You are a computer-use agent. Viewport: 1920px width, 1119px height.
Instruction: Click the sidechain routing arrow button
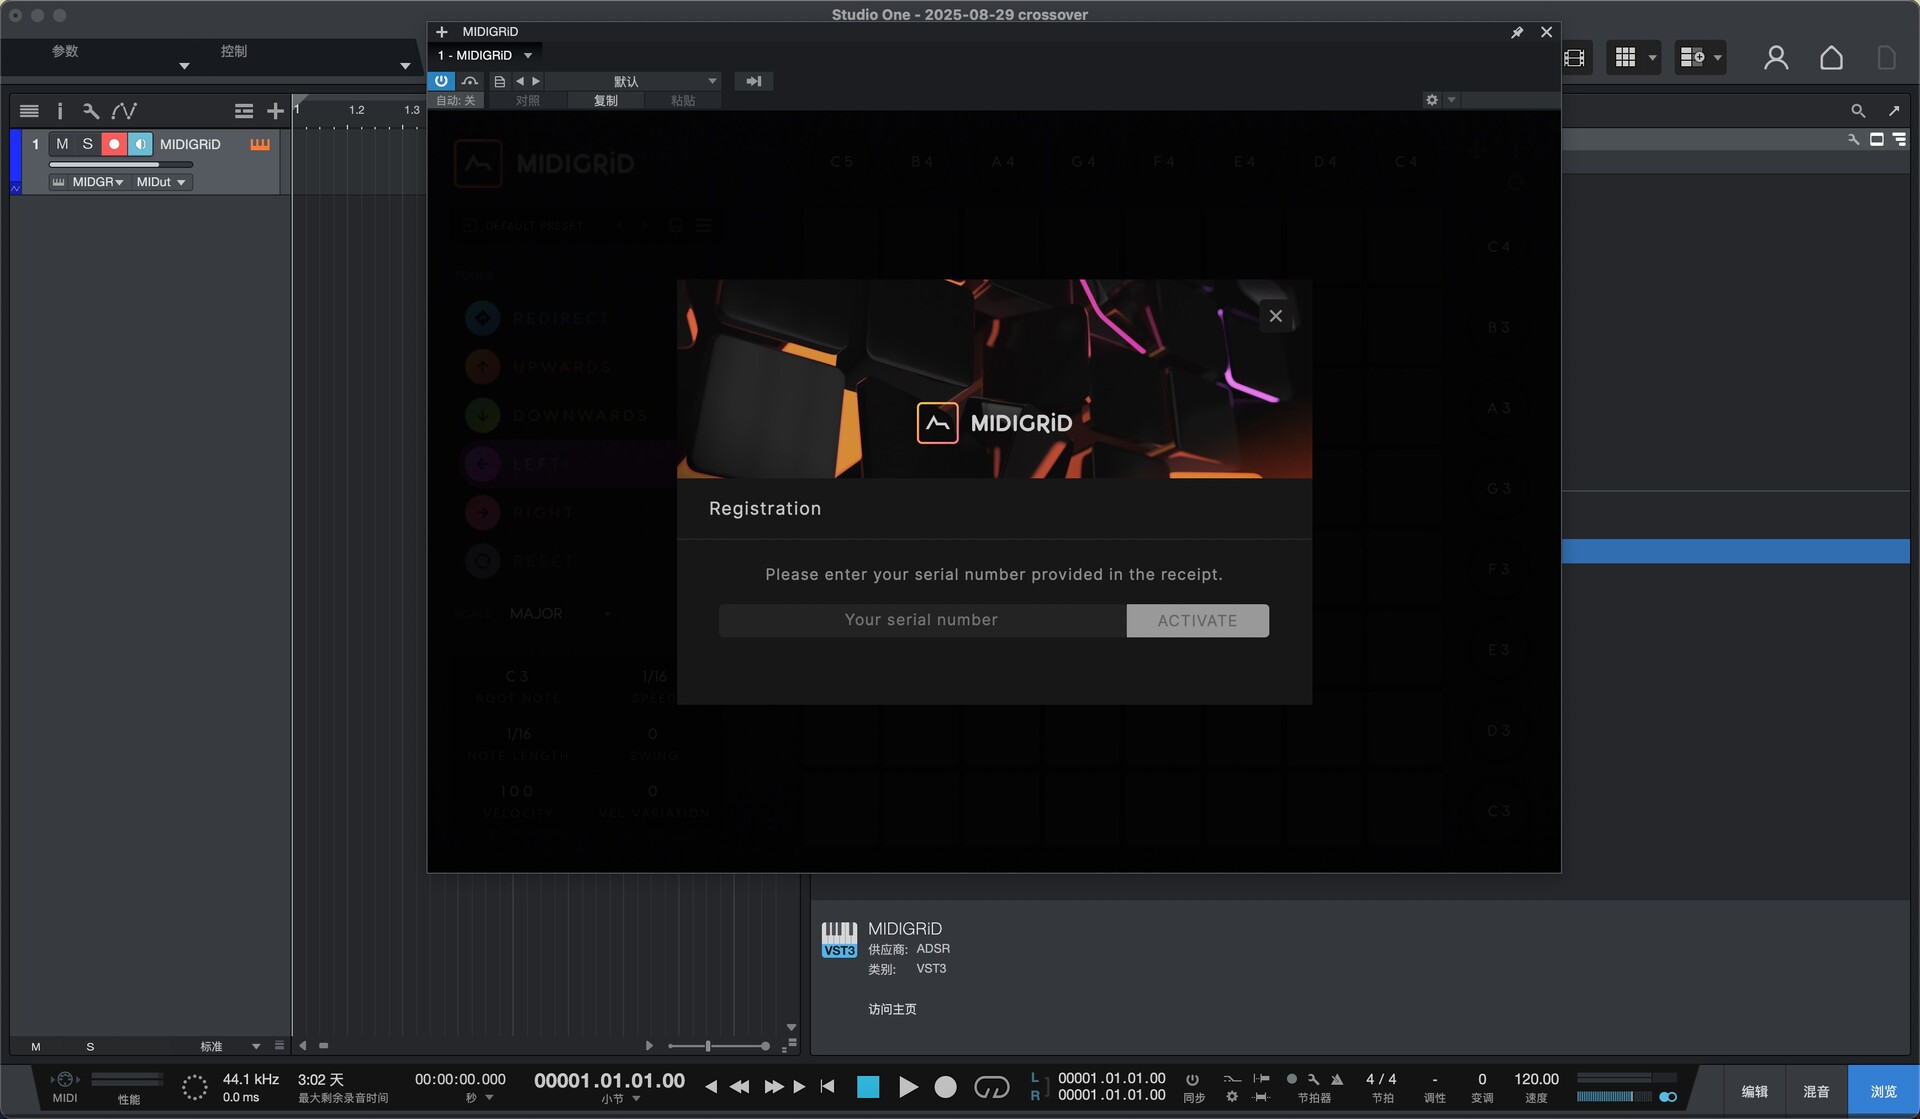click(754, 81)
